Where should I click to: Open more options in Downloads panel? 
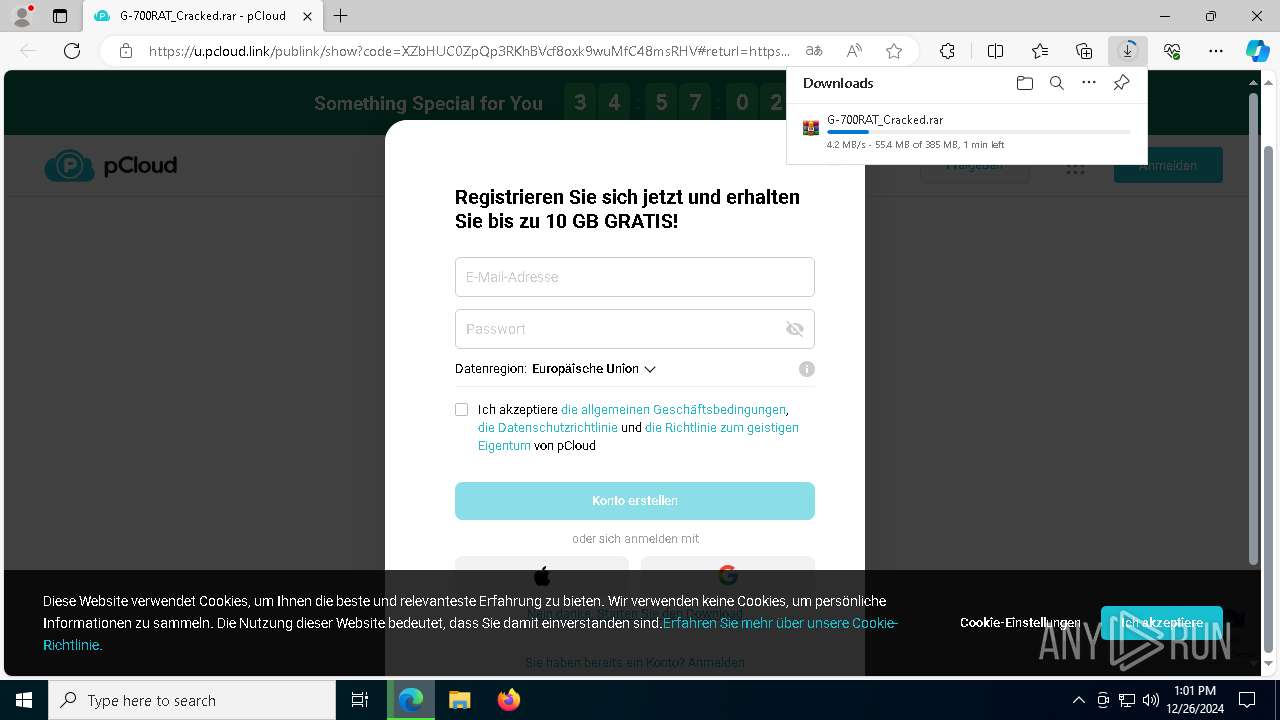[1089, 83]
